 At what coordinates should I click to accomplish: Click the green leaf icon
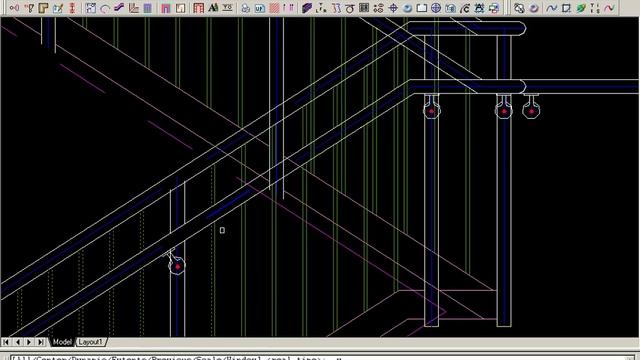point(581,8)
